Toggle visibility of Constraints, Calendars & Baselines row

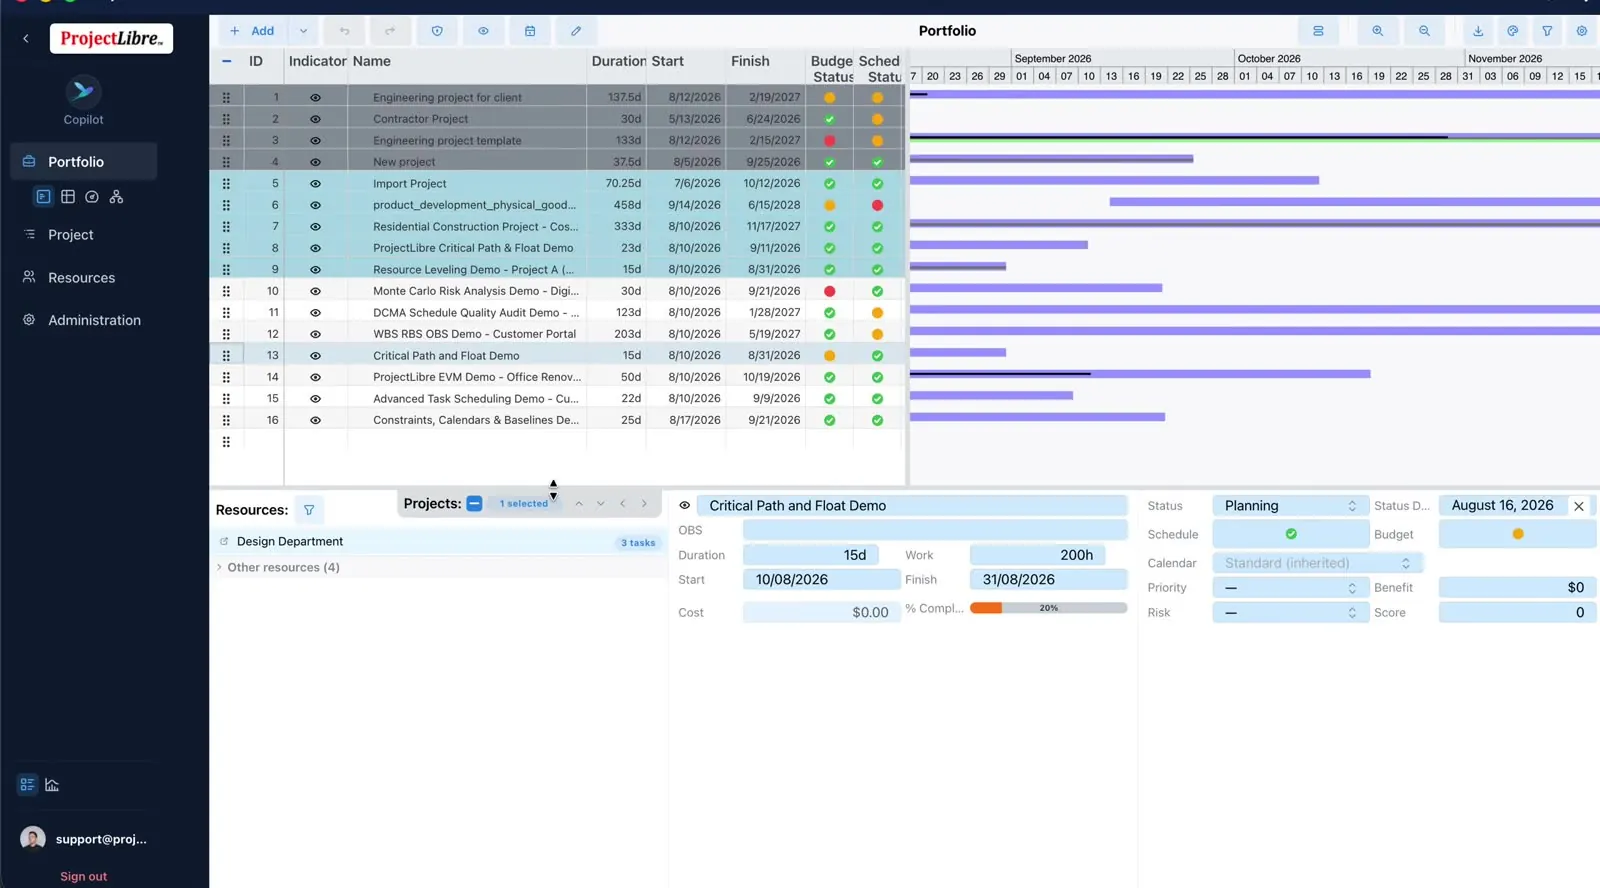tap(315, 420)
